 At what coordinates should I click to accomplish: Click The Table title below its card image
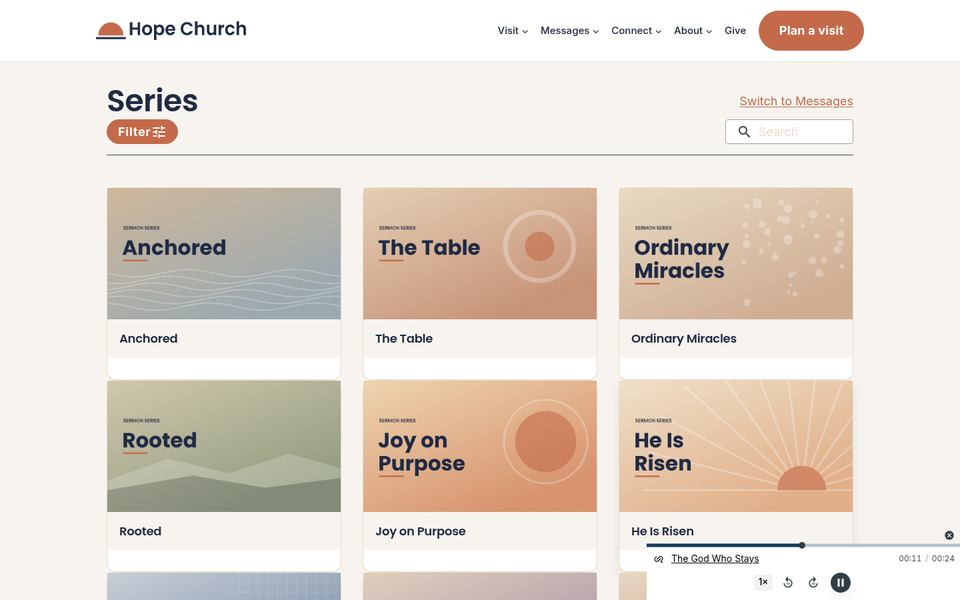point(404,339)
